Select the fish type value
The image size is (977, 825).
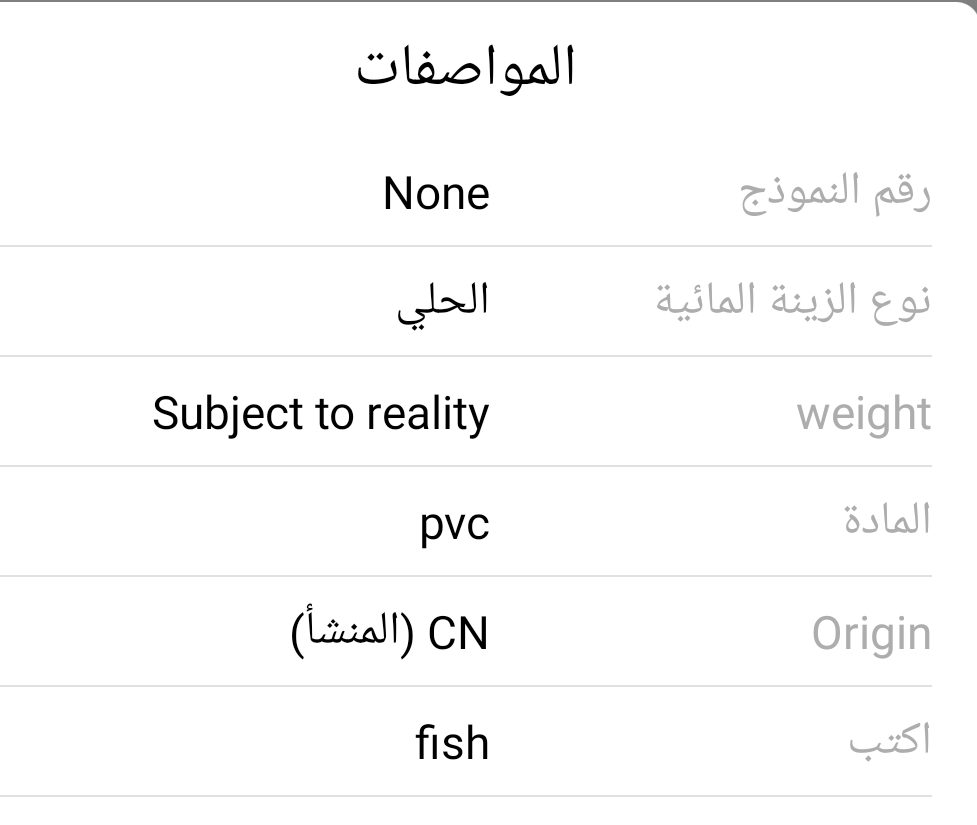click(452, 744)
